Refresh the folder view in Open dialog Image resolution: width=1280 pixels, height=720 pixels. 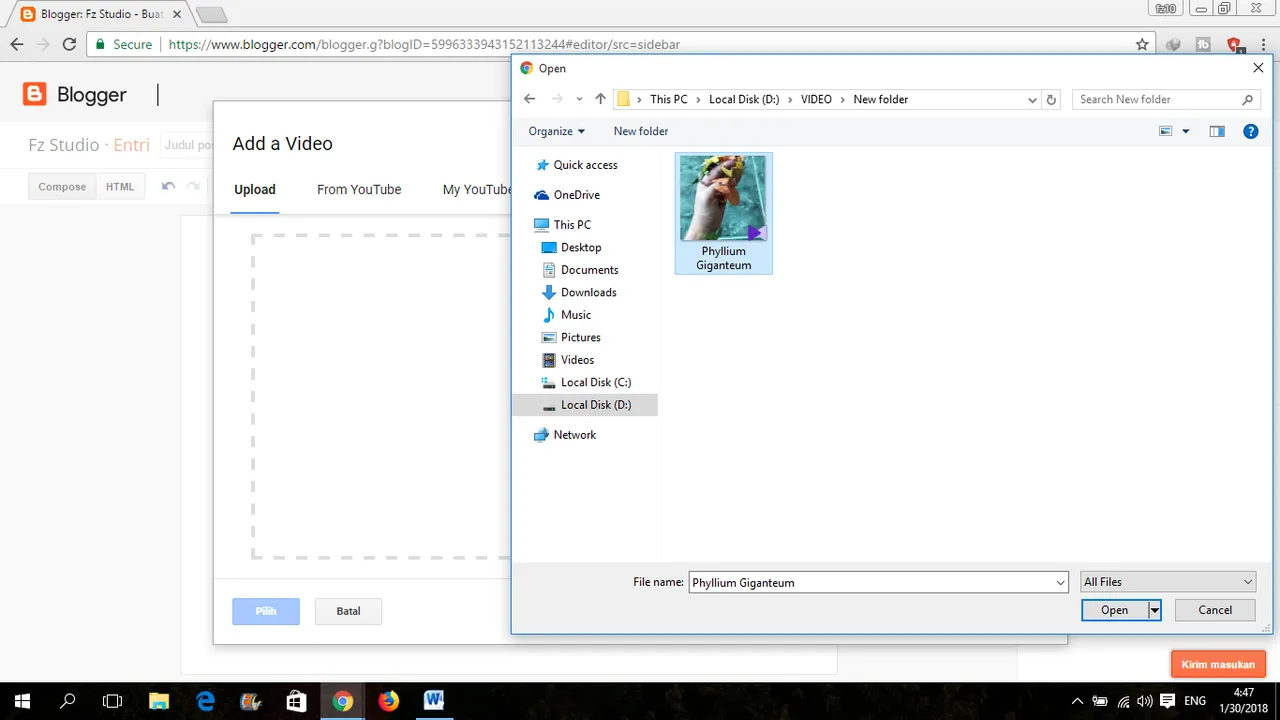1051,99
